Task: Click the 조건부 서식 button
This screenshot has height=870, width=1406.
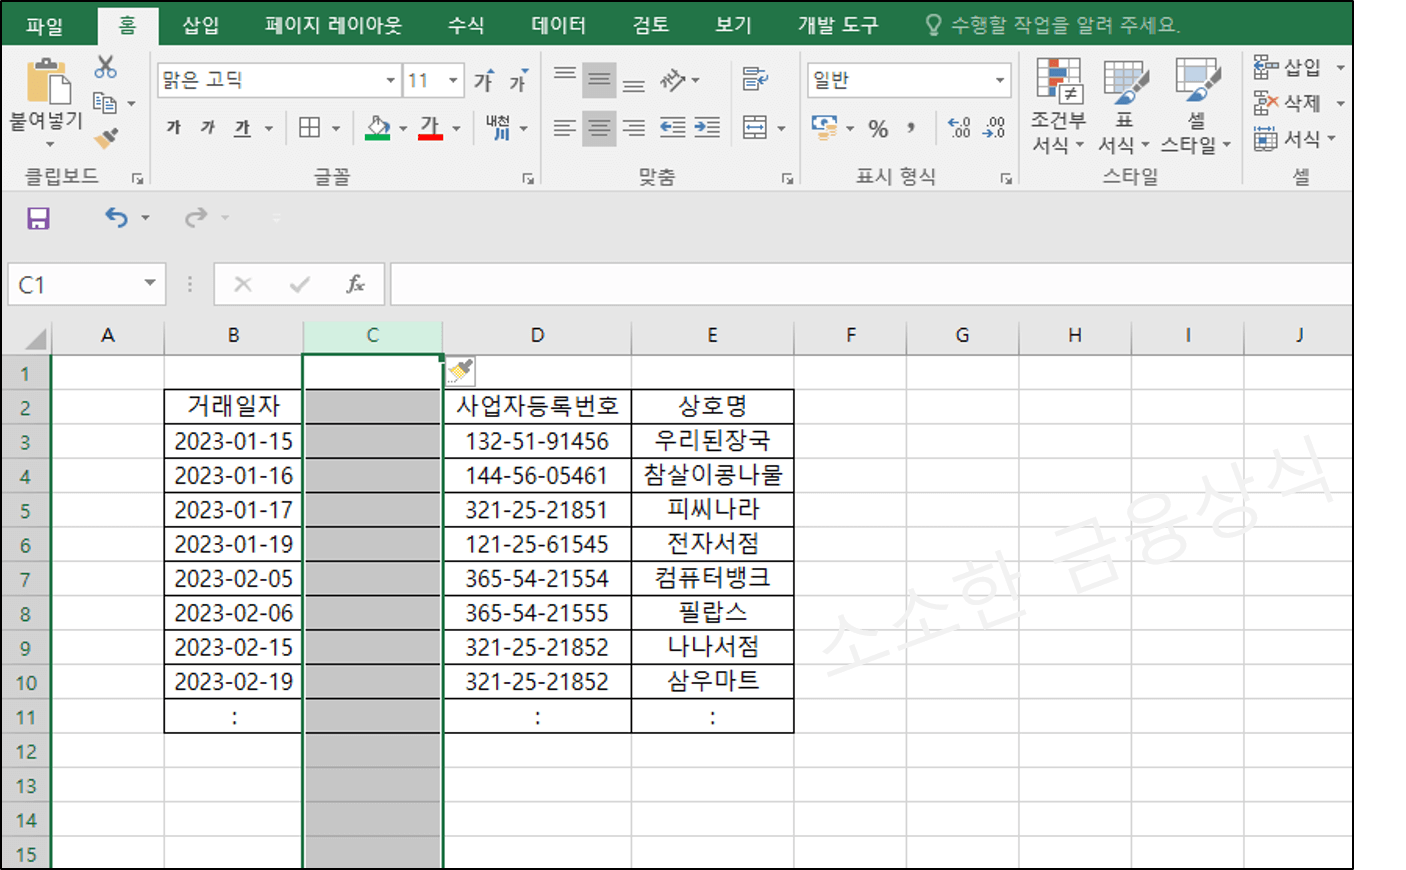Action: (x=1058, y=110)
